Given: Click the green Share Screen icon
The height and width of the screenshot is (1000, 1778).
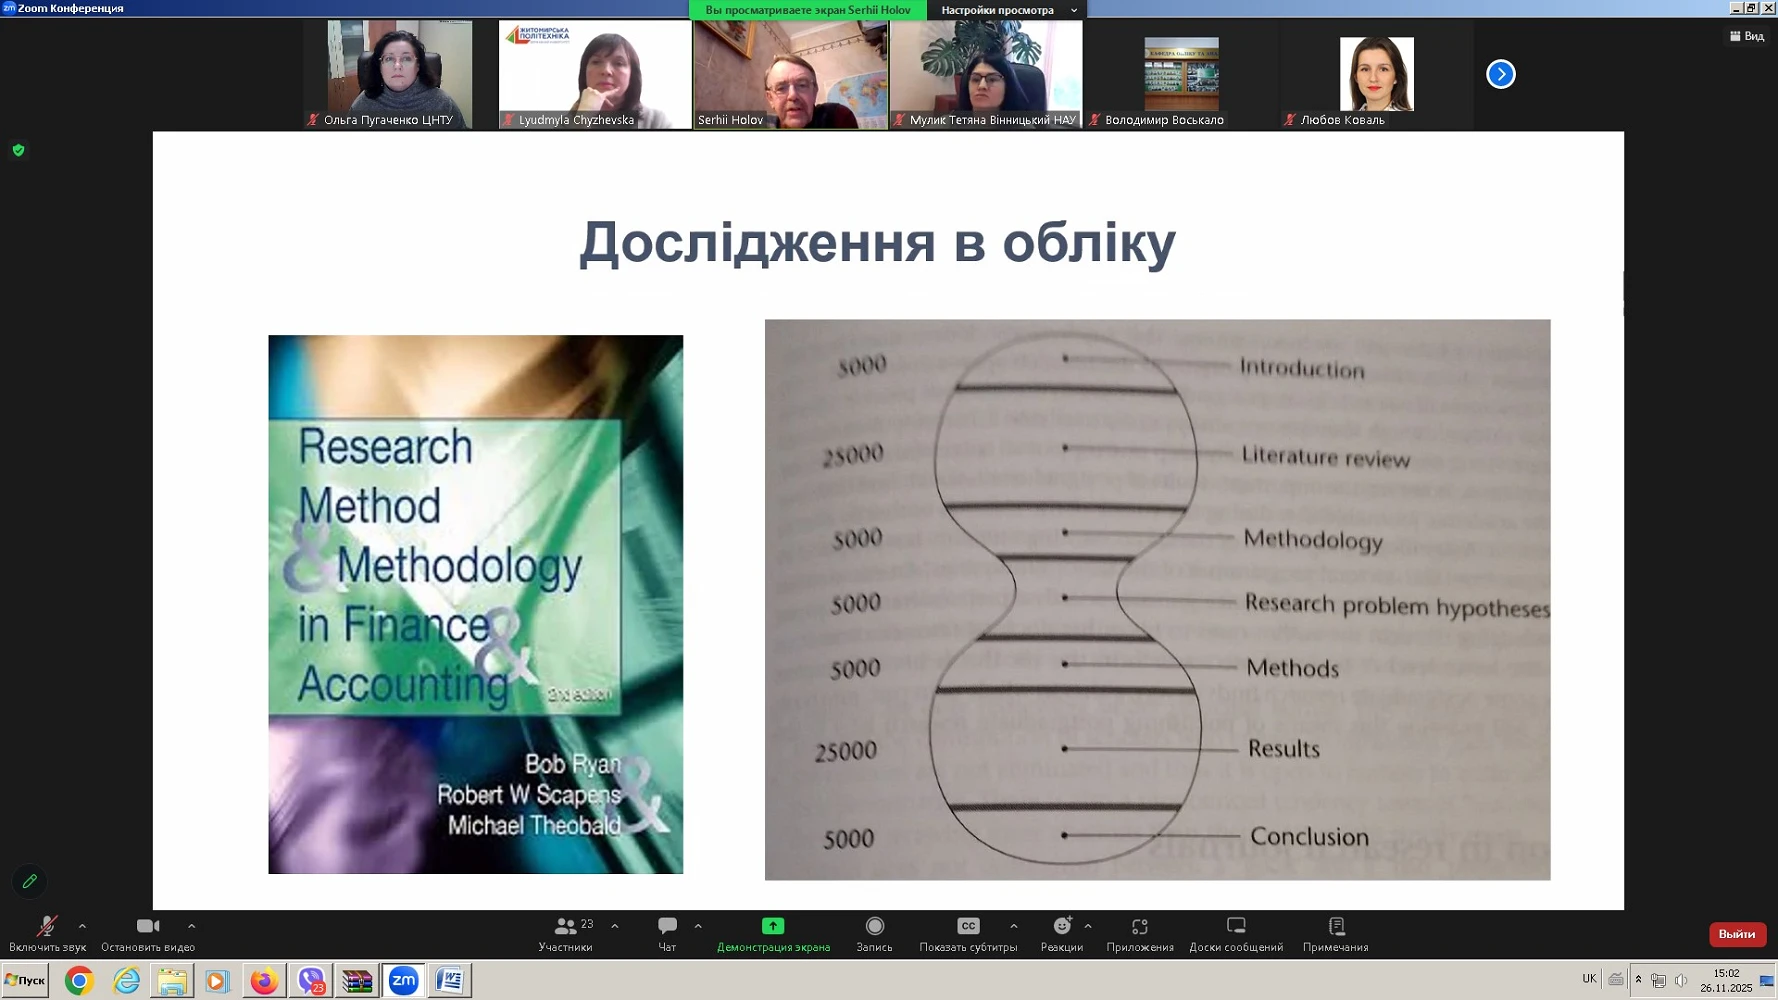Looking at the screenshot, I should click(x=773, y=927).
